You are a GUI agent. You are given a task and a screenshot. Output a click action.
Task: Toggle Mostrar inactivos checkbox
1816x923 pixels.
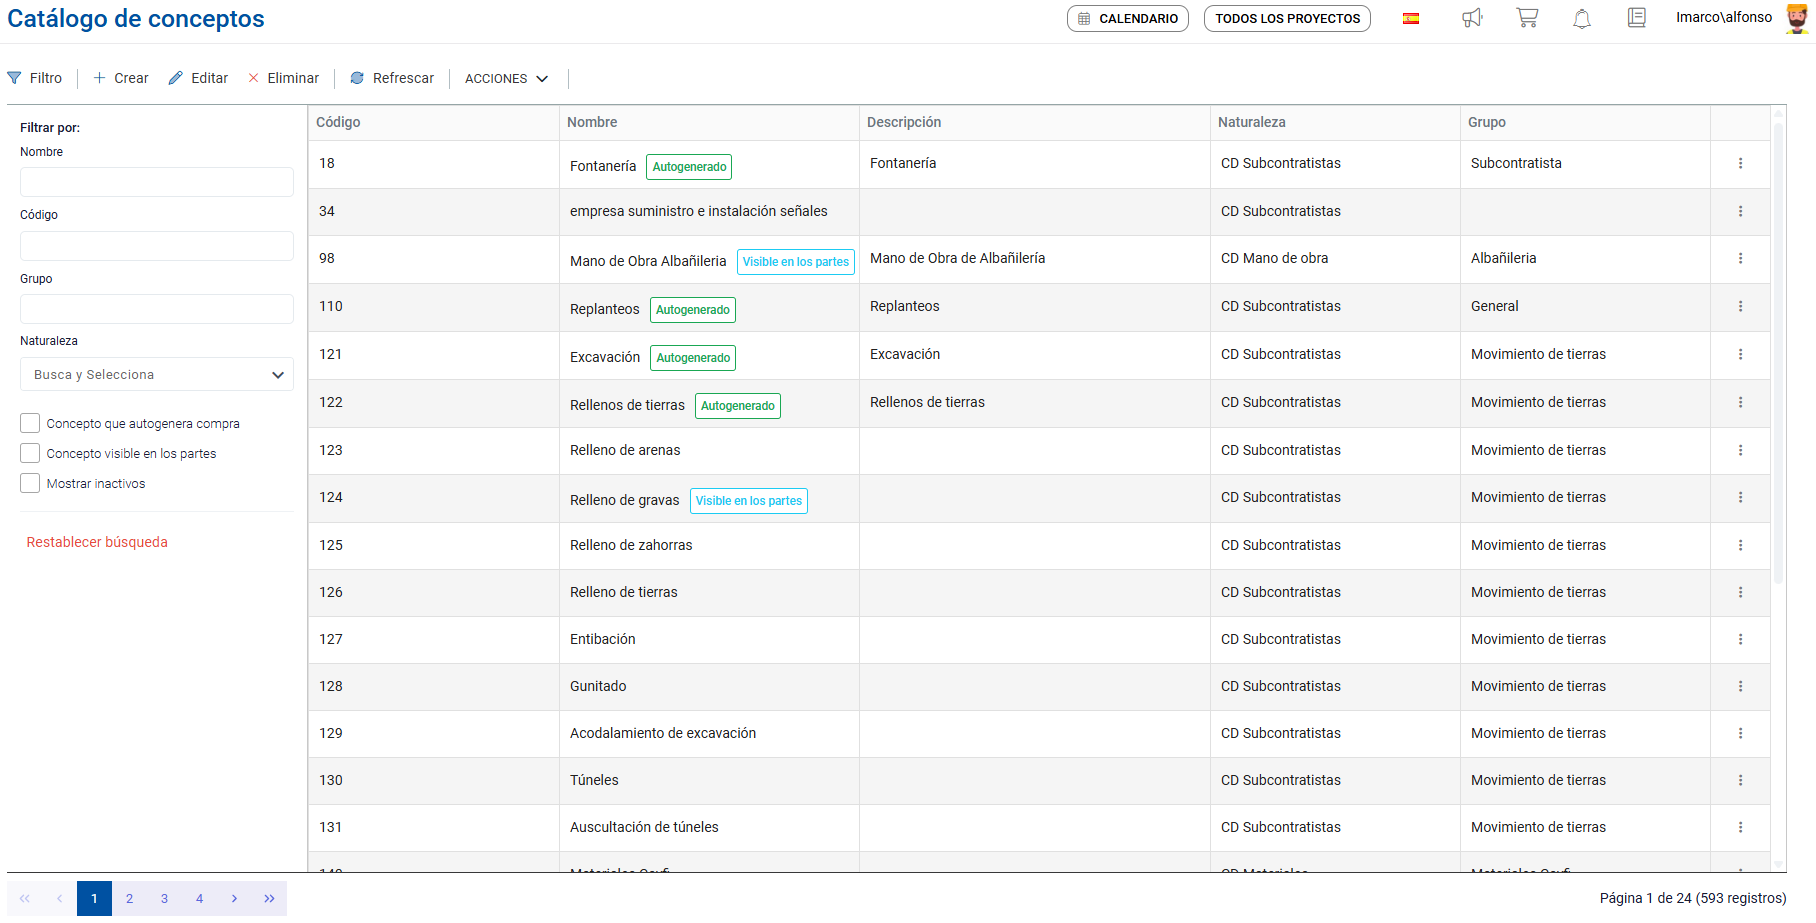(x=30, y=483)
